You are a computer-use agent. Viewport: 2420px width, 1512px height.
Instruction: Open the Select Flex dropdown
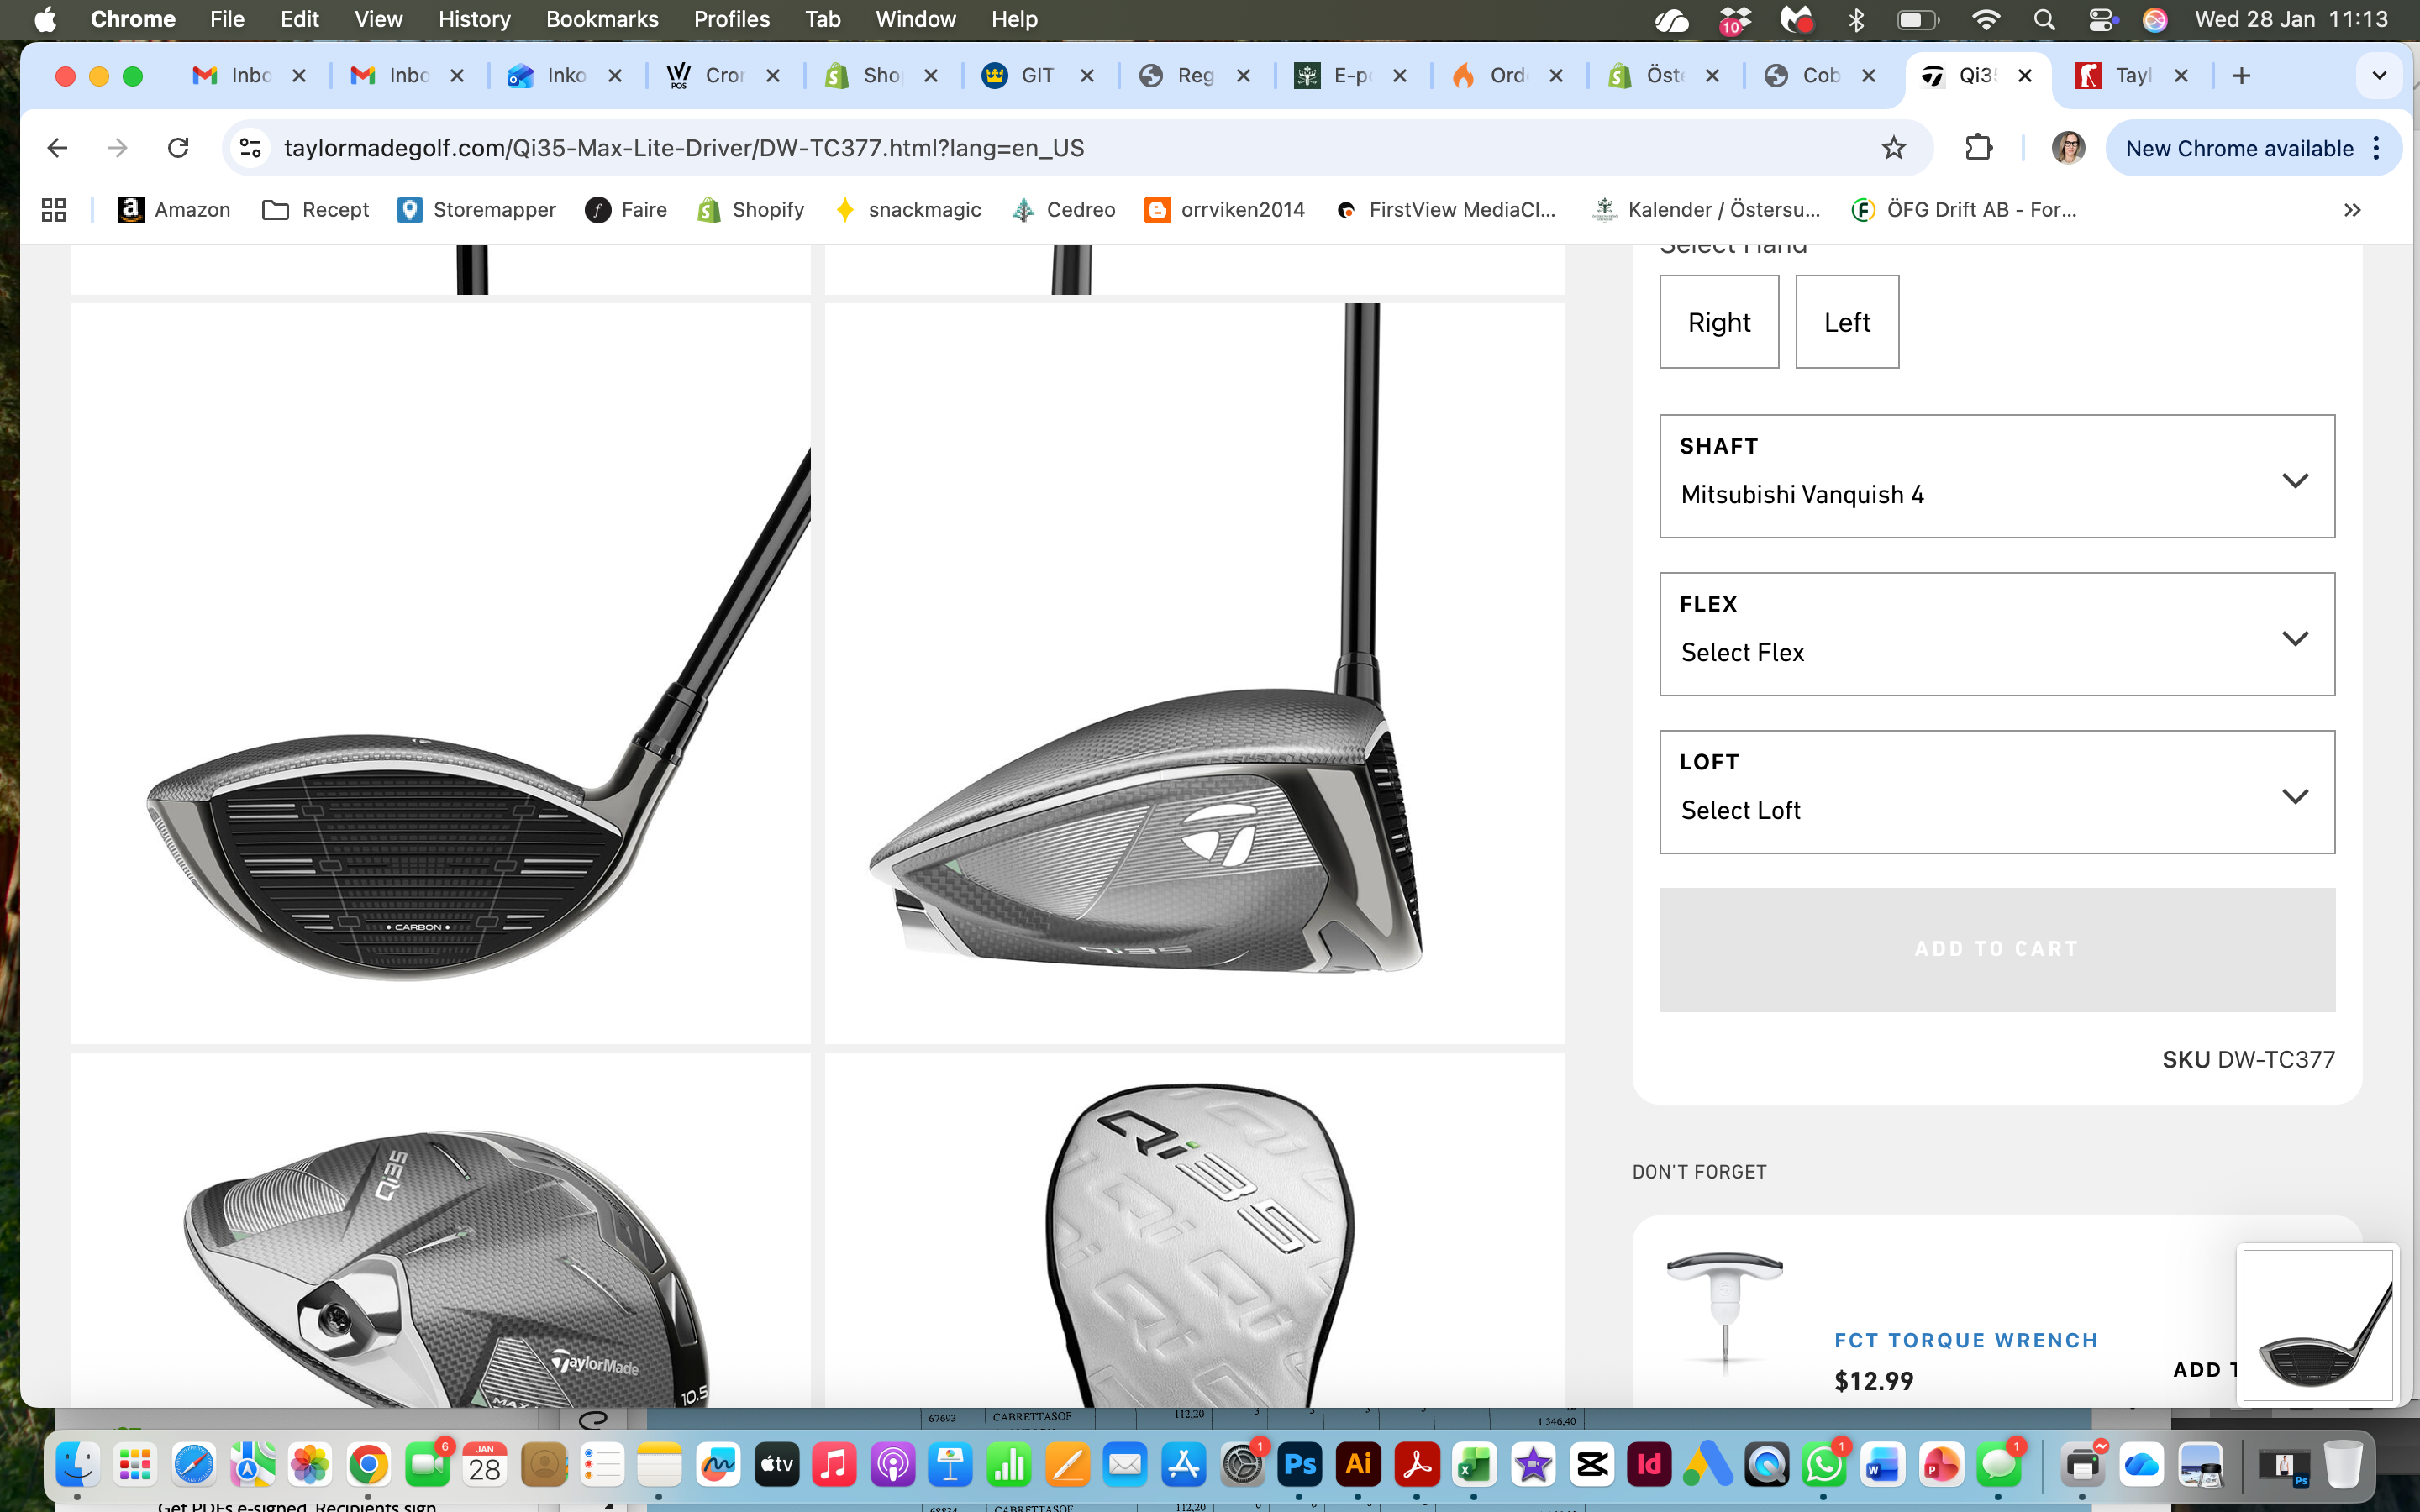click(x=1996, y=635)
